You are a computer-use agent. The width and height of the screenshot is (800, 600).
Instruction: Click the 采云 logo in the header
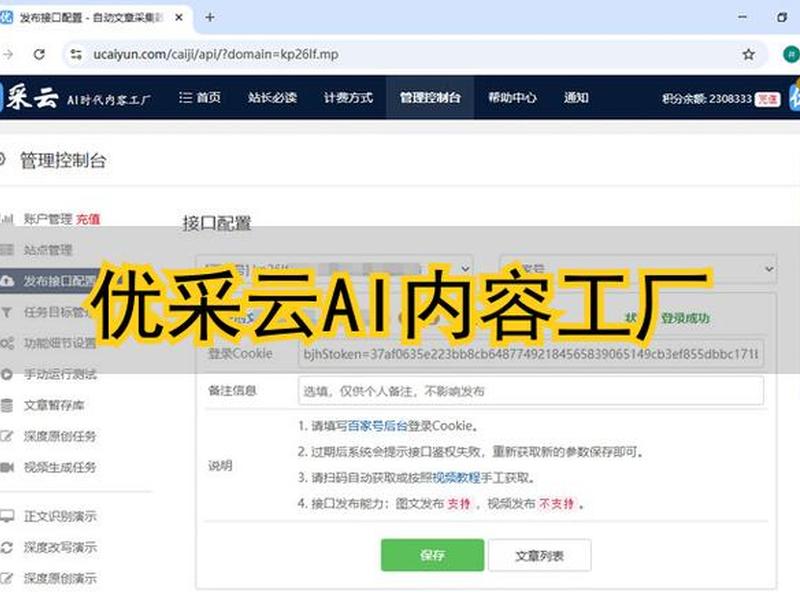click(32, 97)
